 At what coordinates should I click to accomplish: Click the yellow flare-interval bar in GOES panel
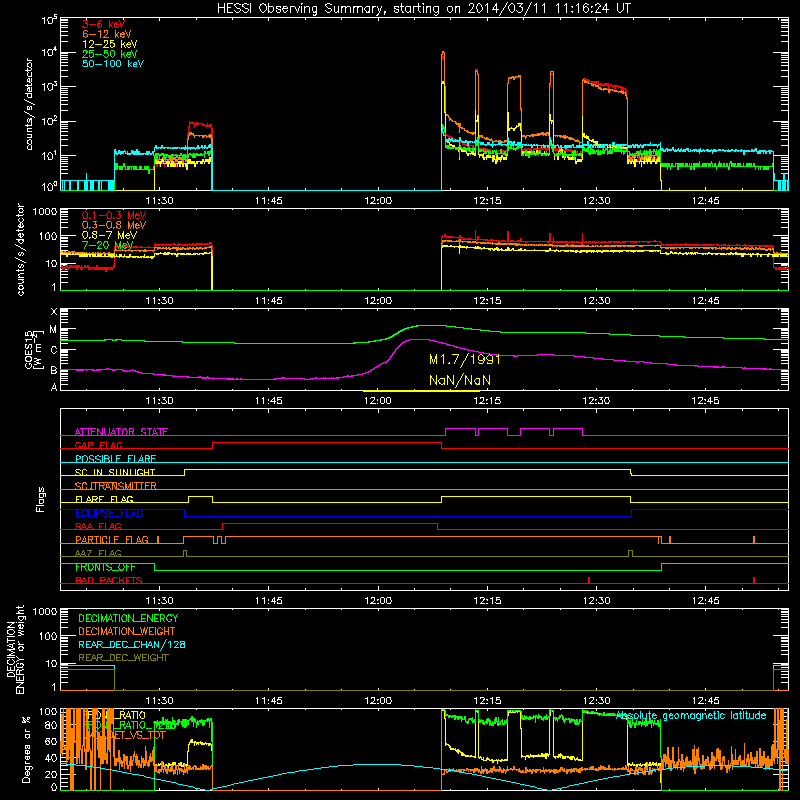421,391
